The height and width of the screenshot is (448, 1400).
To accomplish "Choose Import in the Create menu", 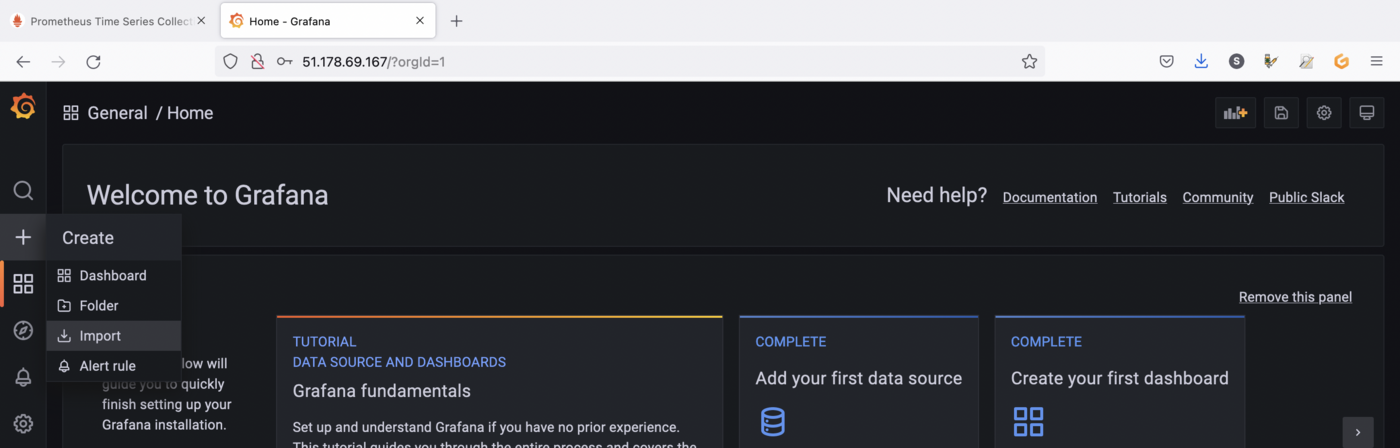I will [114, 336].
